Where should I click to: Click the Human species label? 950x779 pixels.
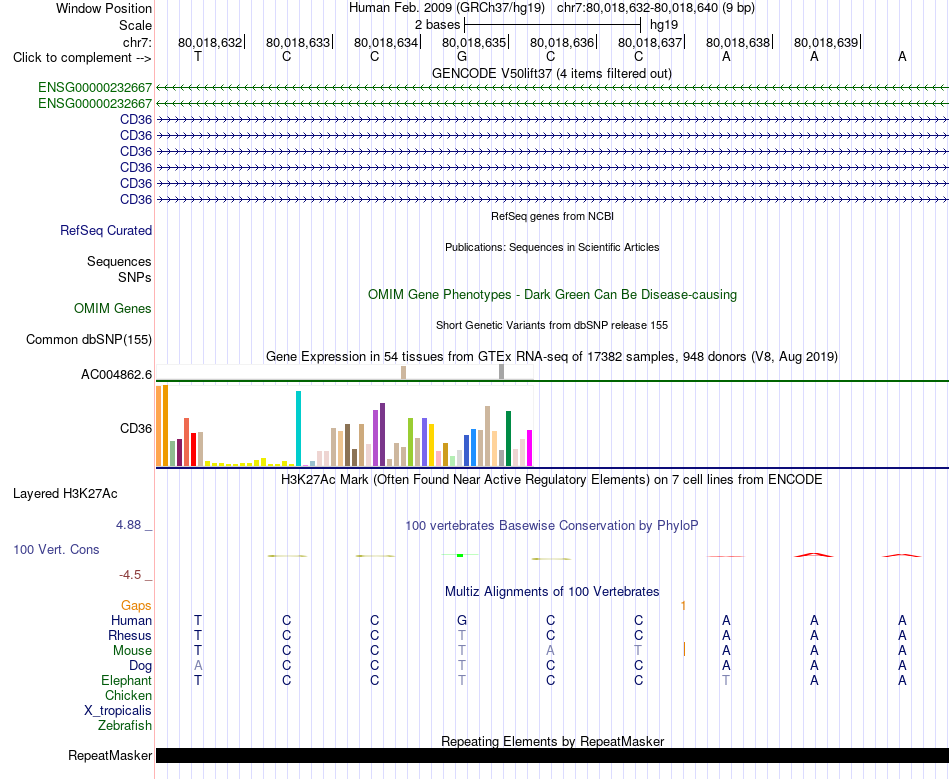(131, 620)
